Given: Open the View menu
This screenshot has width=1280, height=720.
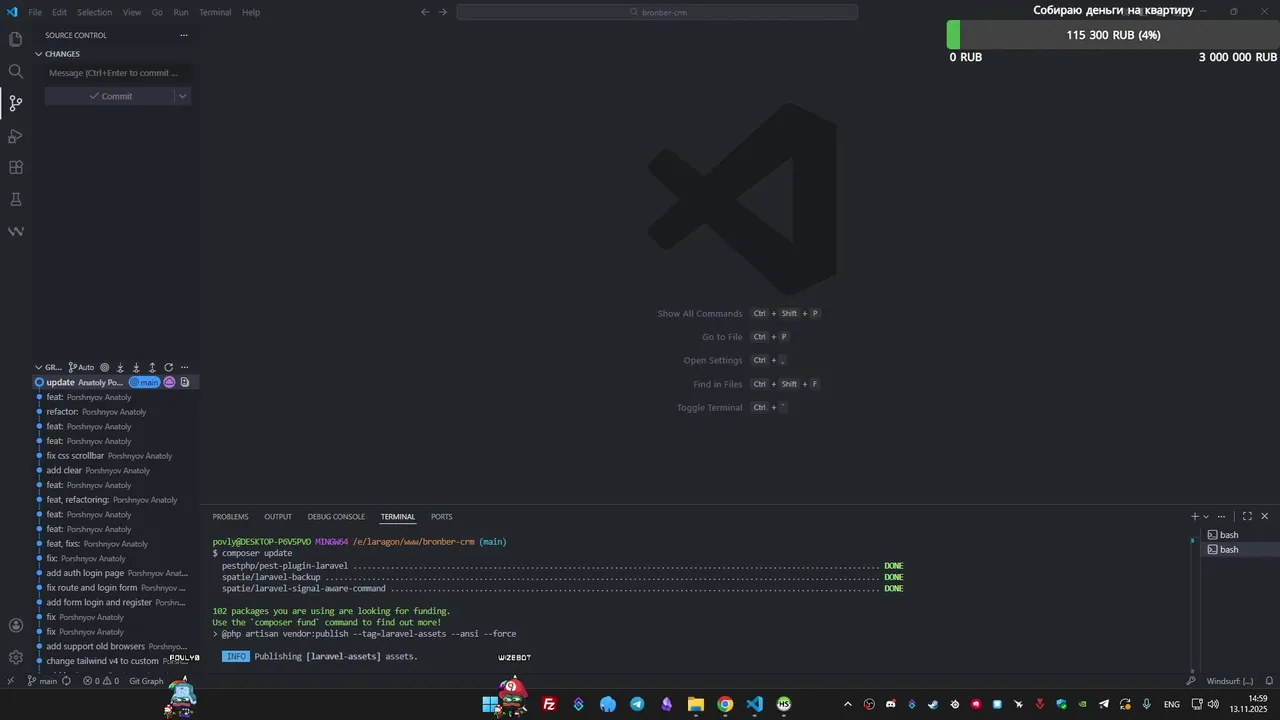Looking at the screenshot, I should coord(132,12).
